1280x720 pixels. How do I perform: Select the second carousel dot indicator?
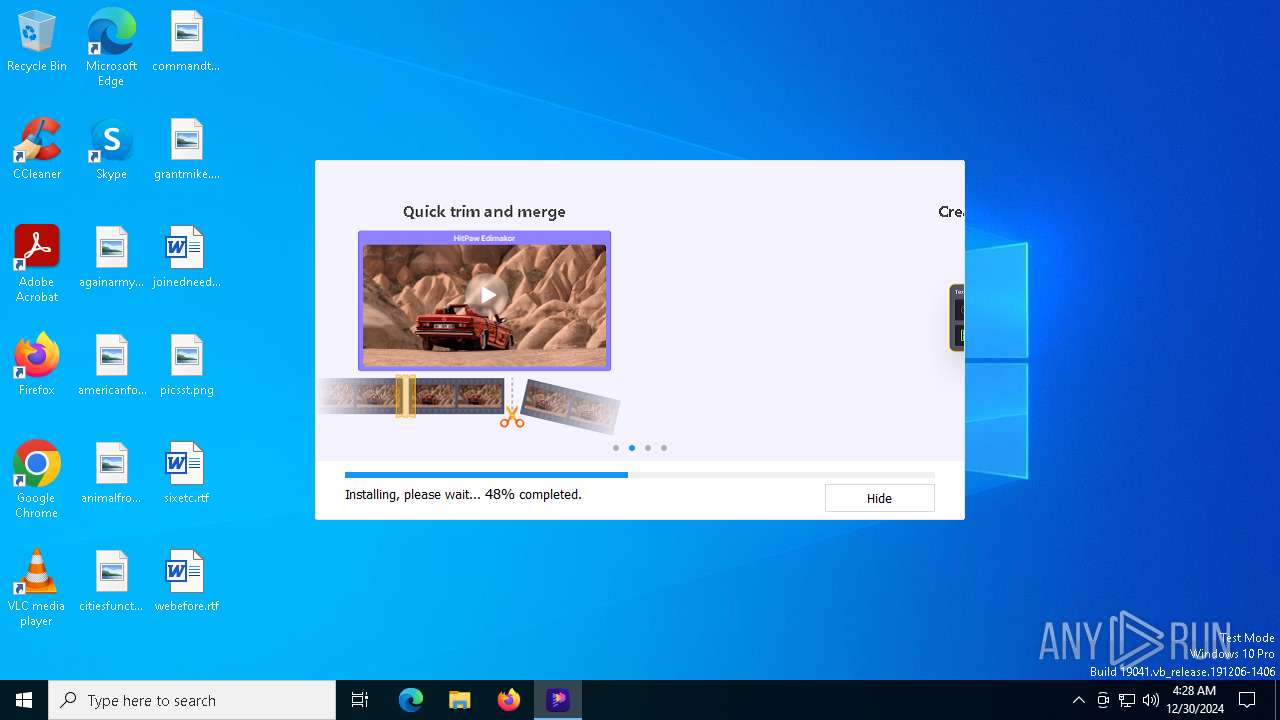(x=632, y=448)
